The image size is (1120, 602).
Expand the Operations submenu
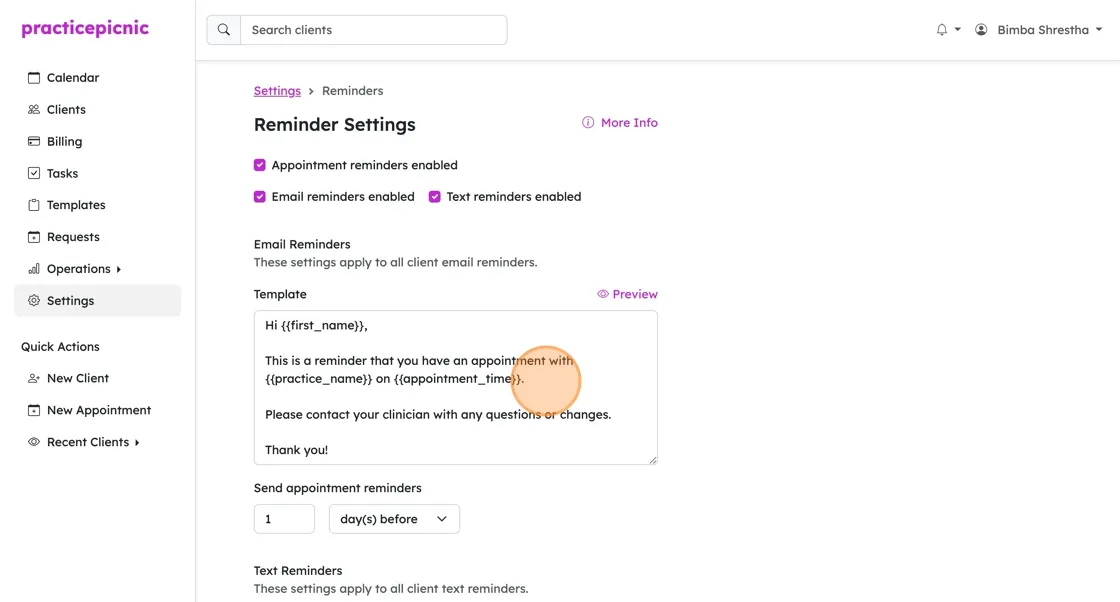pyautogui.click(x=119, y=269)
